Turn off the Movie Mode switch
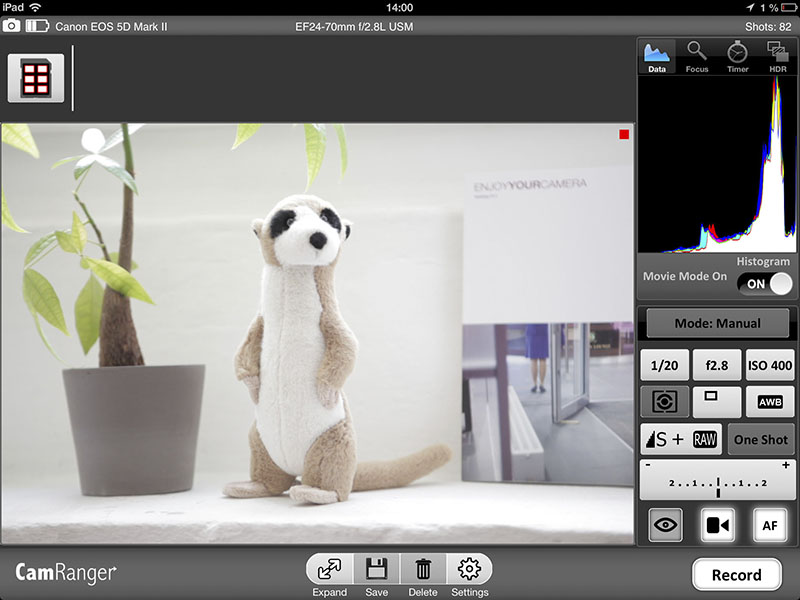This screenshot has height=600, width=800. (x=766, y=284)
